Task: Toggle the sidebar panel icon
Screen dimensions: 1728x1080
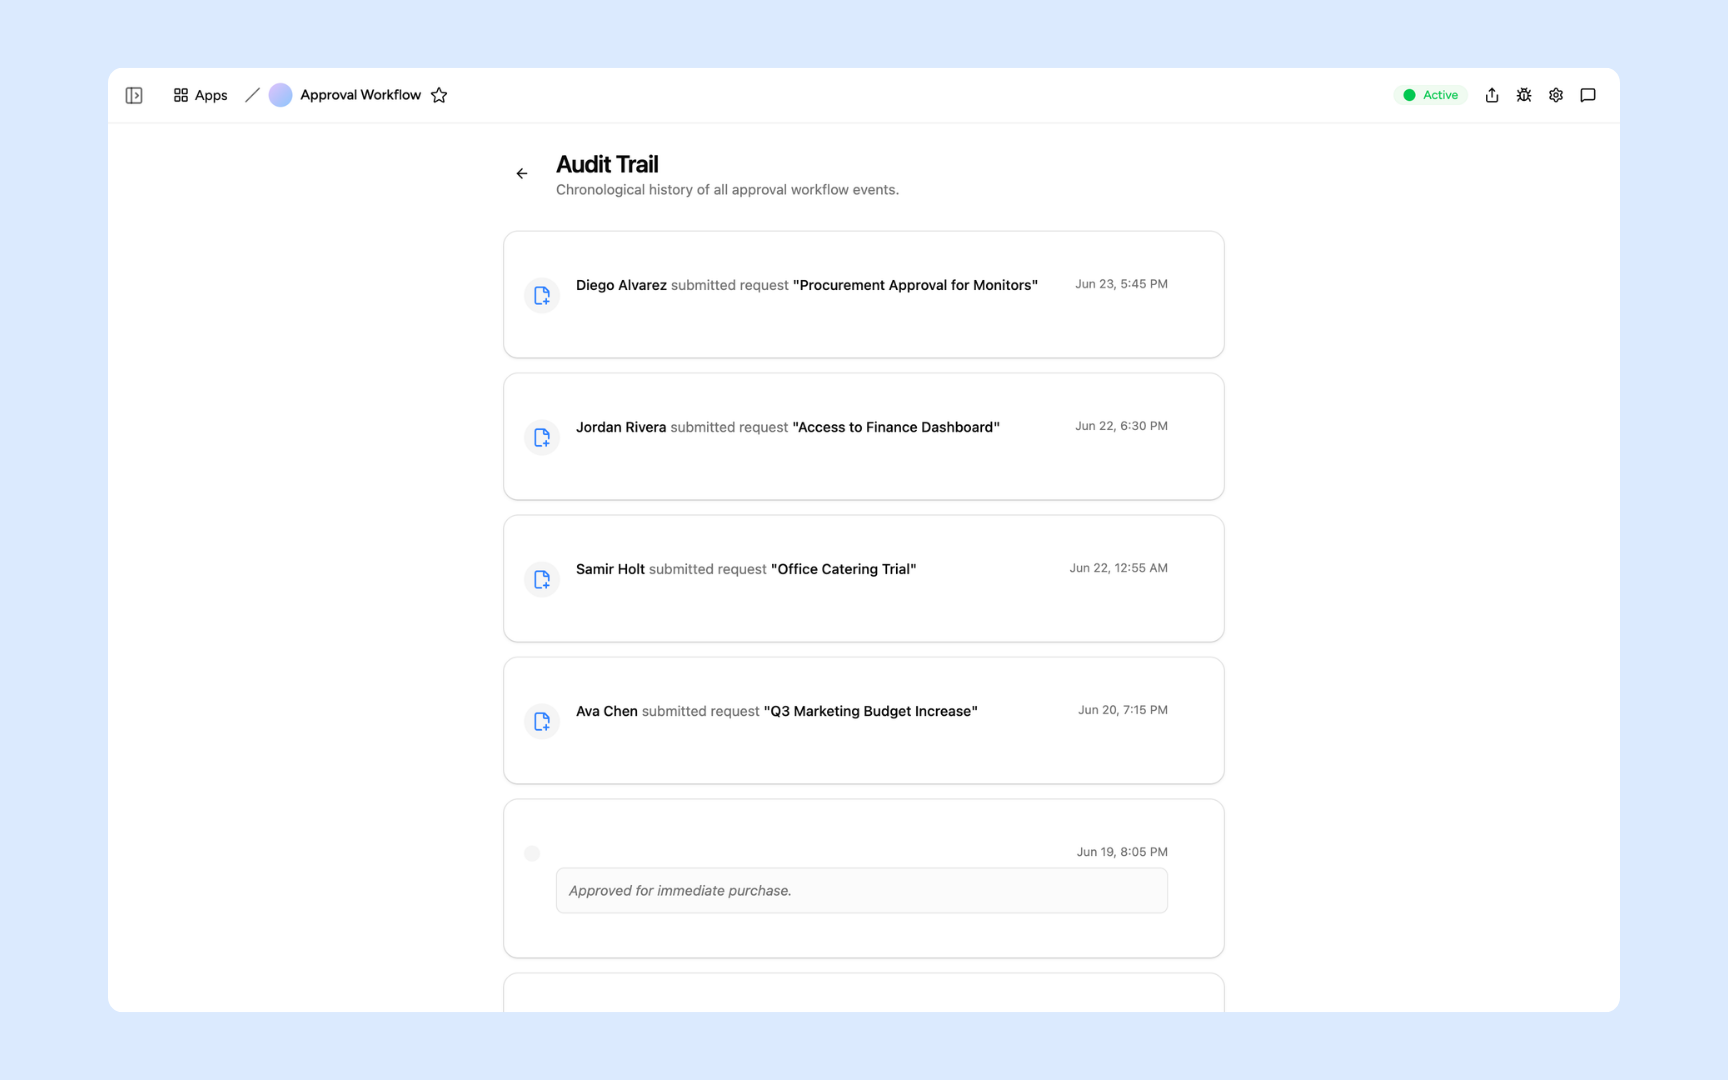Action: click(134, 95)
